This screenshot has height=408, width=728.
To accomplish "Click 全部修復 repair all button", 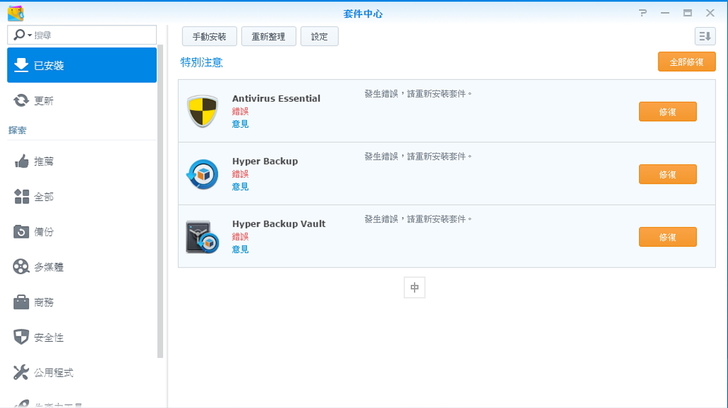I will 687,62.
